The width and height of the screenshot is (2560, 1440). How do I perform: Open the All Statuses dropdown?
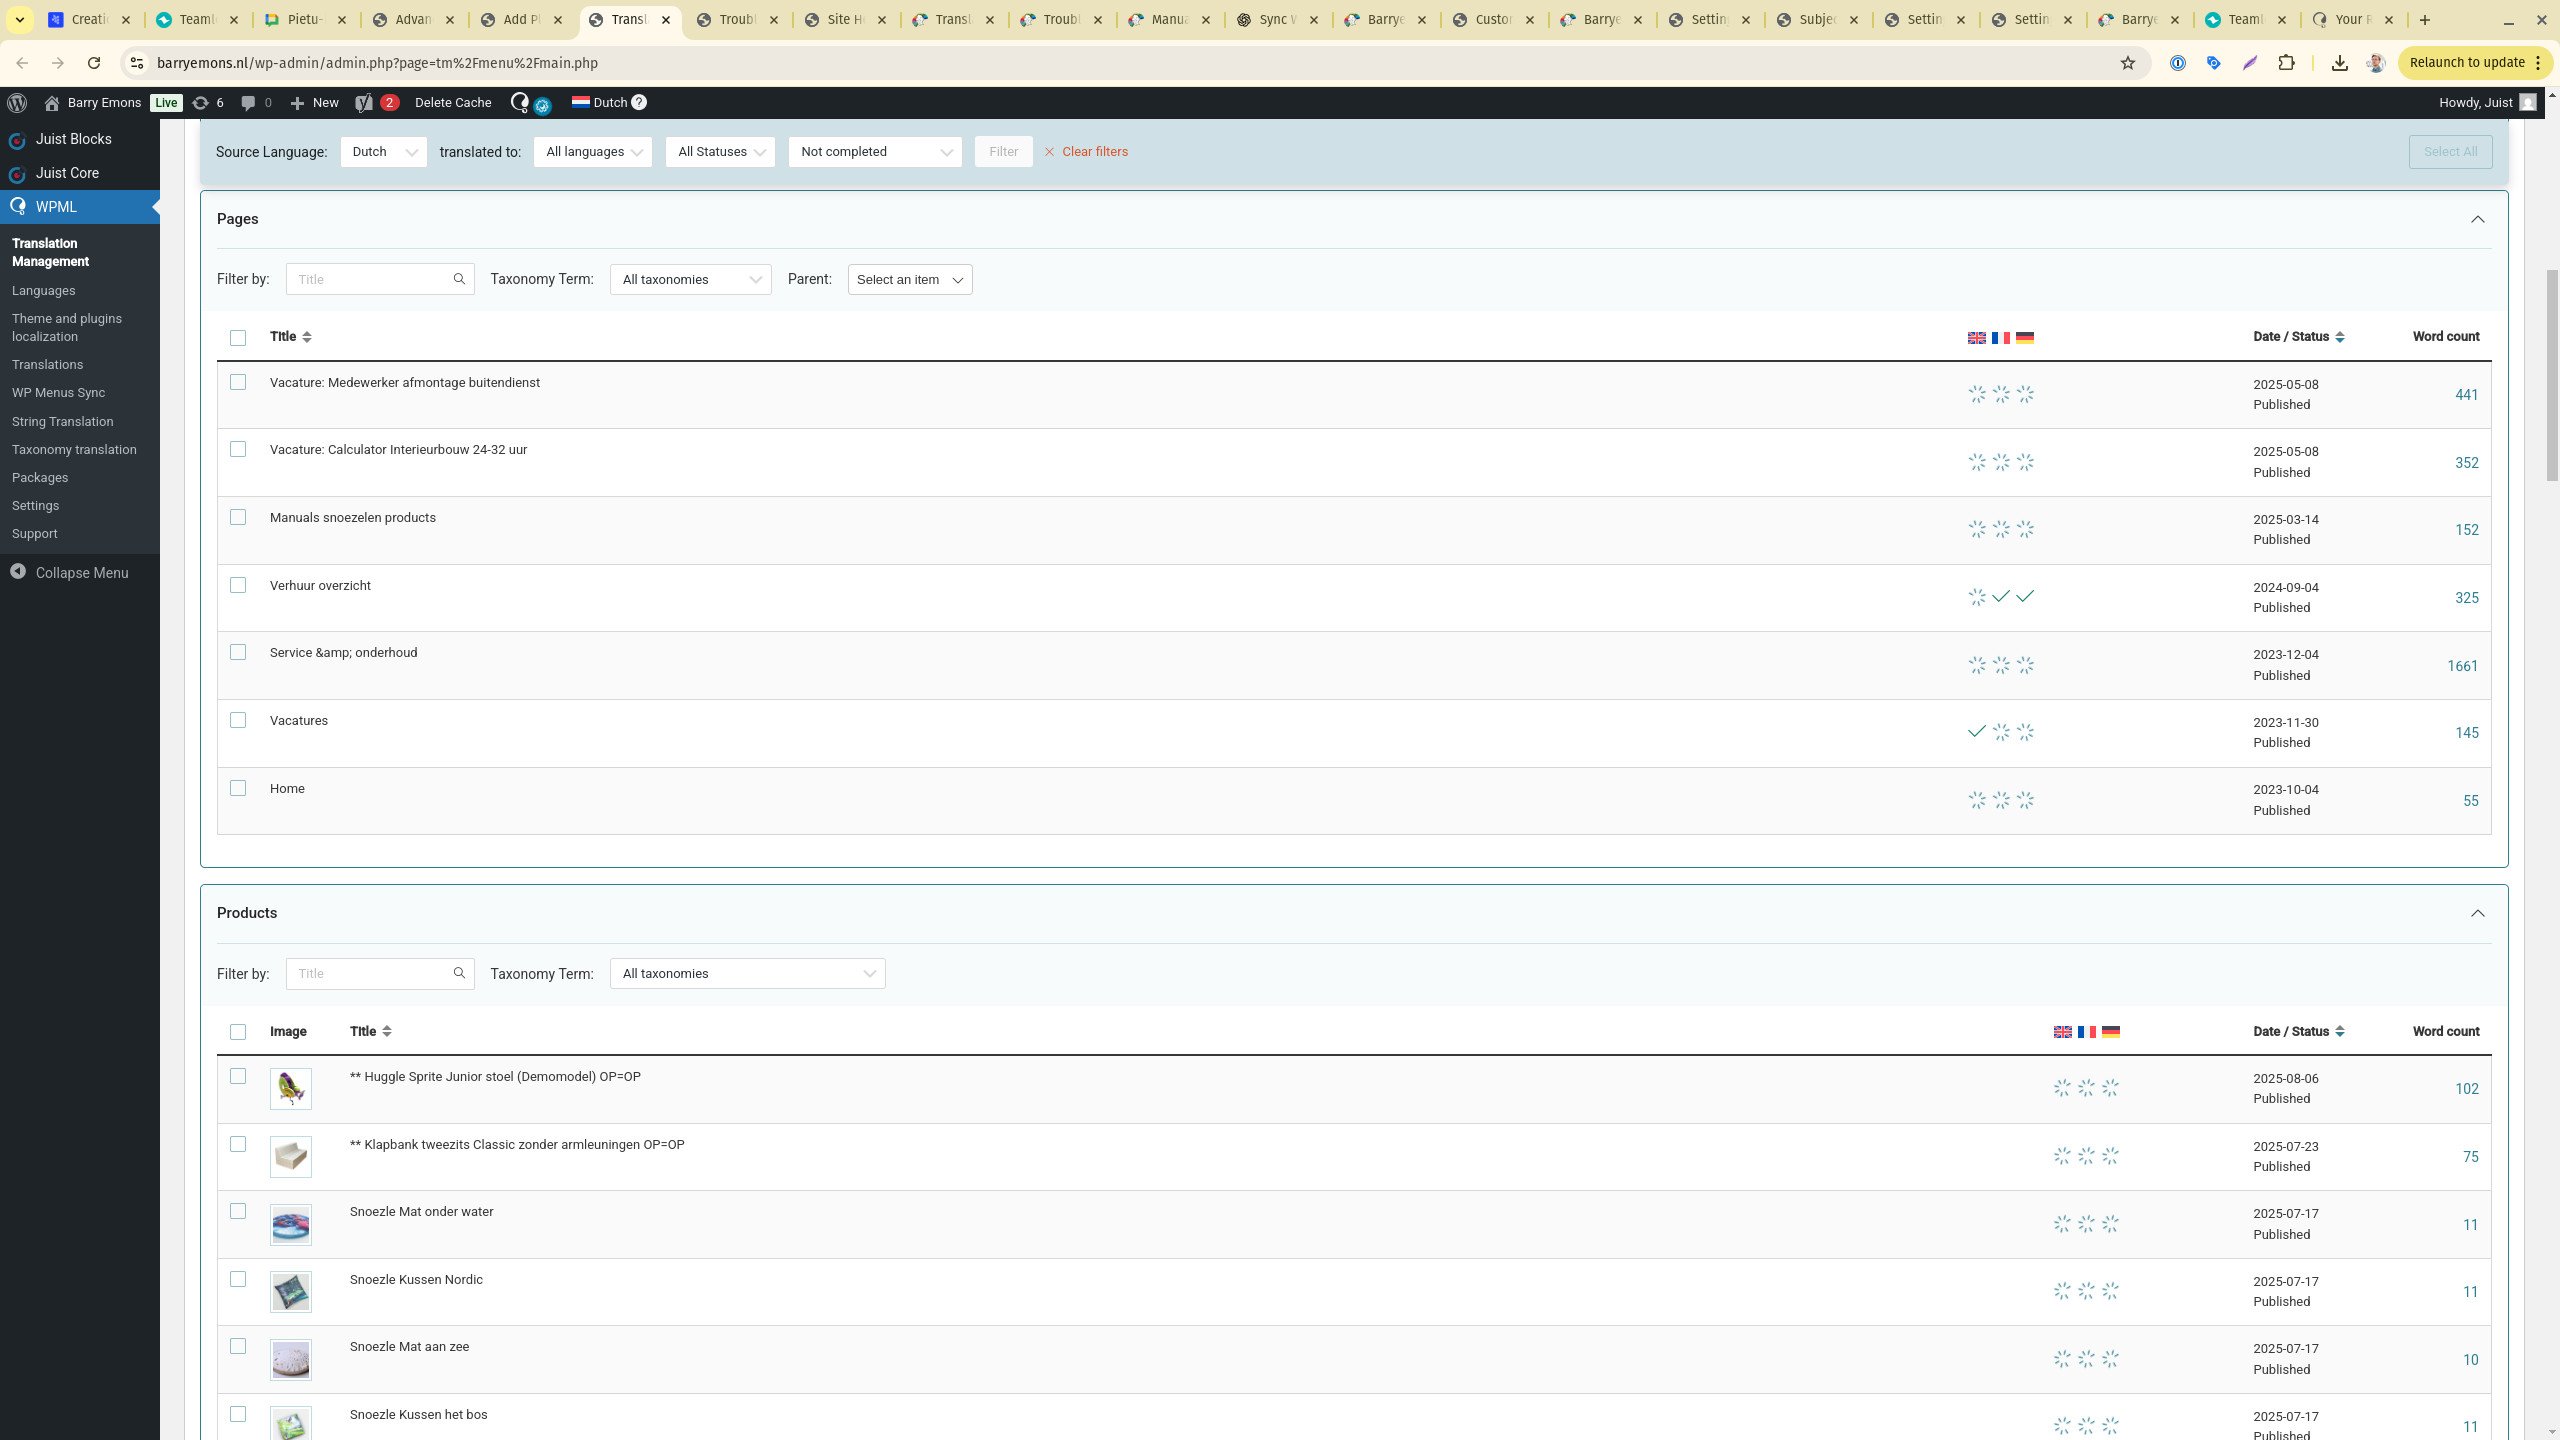[720, 152]
